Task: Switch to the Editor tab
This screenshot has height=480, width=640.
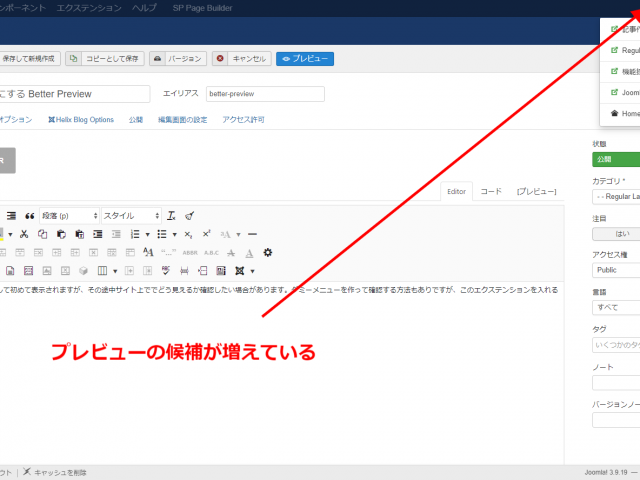Action: click(456, 191)
